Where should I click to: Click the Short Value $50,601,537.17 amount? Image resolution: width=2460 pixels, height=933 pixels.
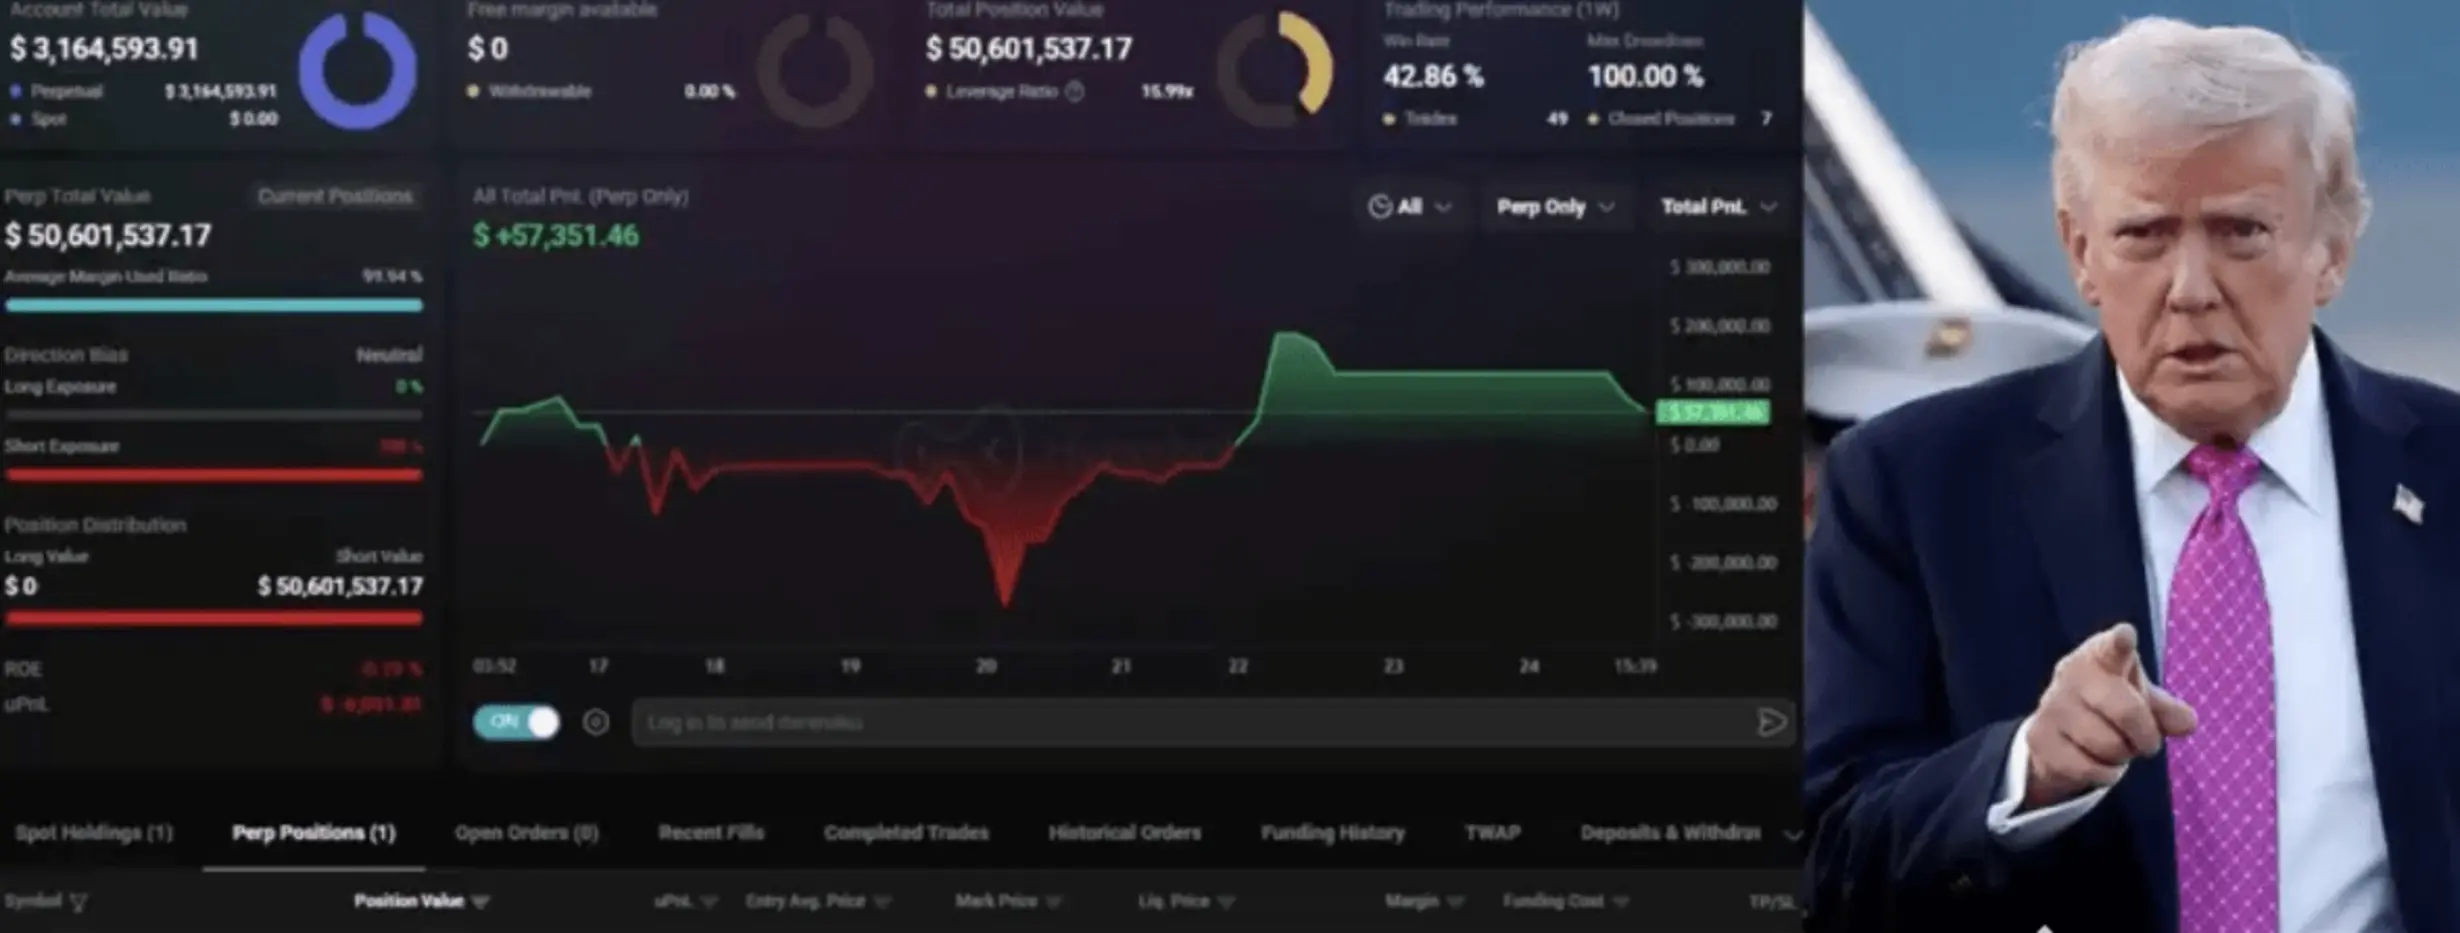[340, 586]
